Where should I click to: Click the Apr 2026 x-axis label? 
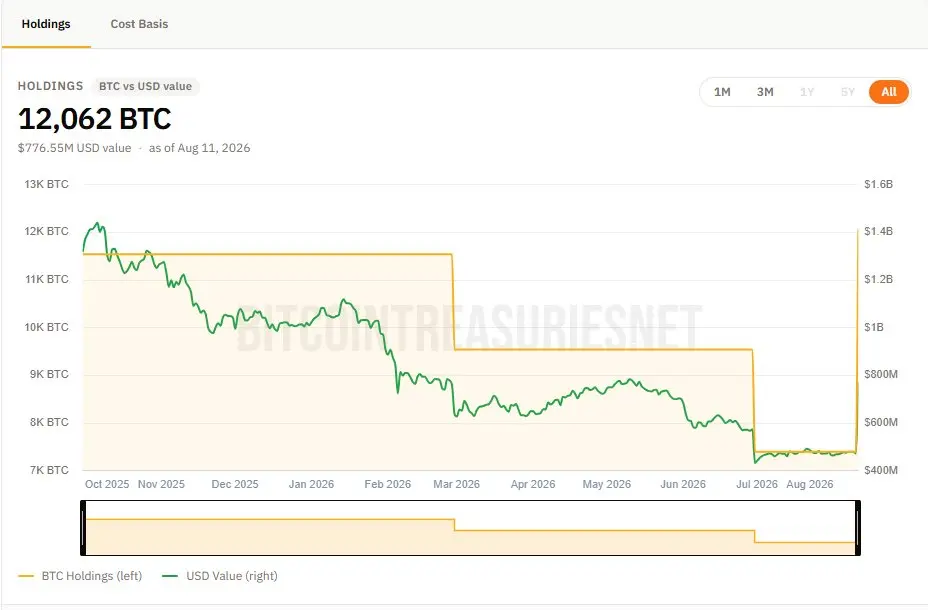point(533,484)
